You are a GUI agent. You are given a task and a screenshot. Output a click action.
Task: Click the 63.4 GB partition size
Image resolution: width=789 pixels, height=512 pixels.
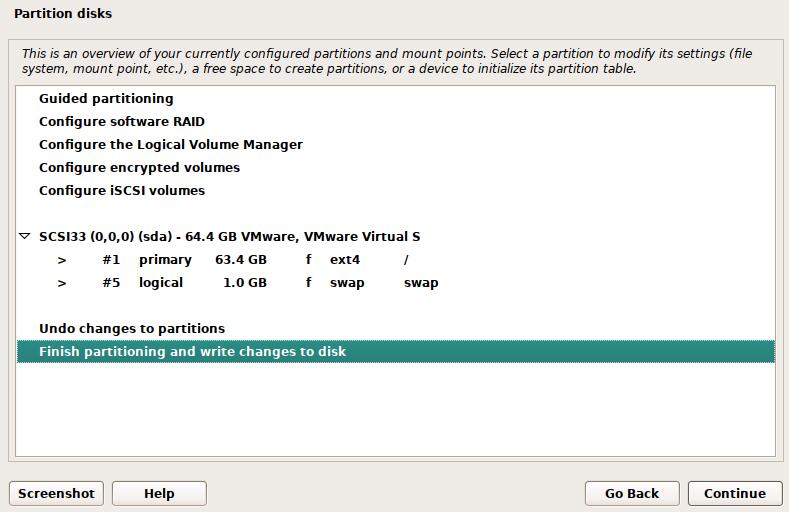(241, 260)
